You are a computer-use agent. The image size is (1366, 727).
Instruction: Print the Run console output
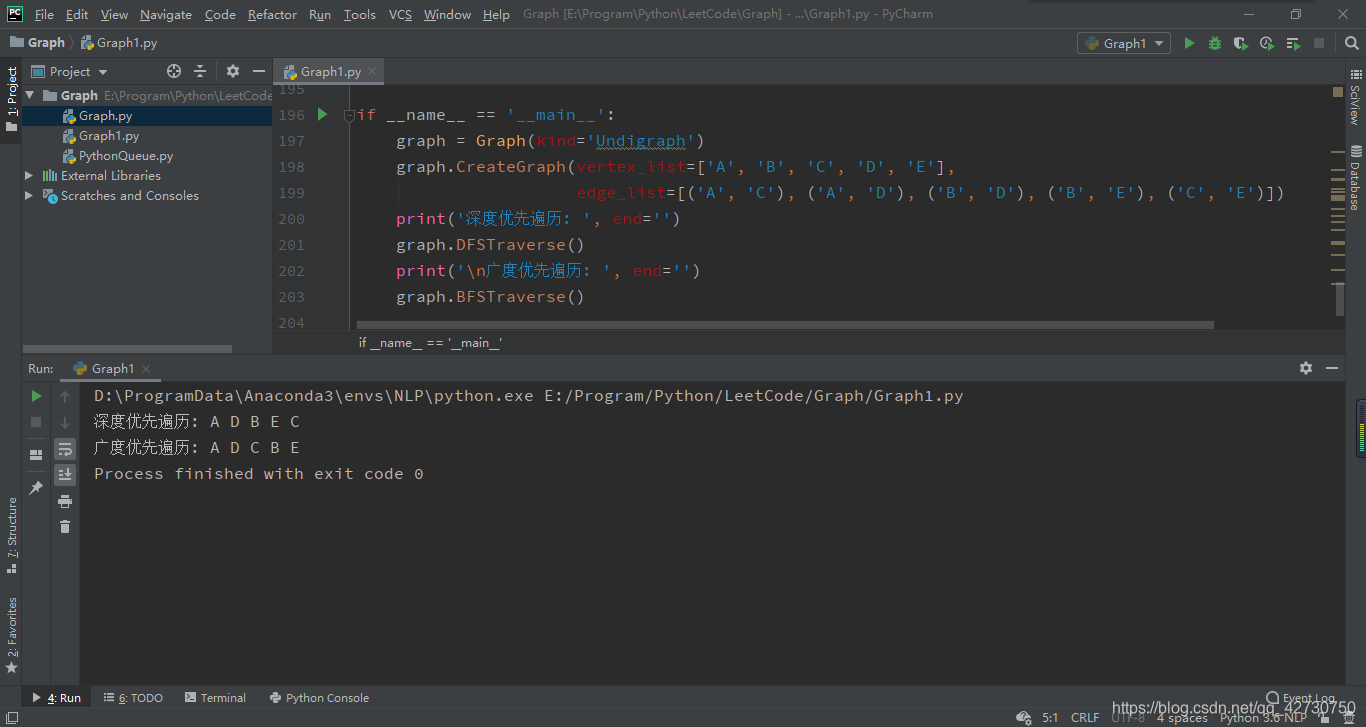point(65,501)
